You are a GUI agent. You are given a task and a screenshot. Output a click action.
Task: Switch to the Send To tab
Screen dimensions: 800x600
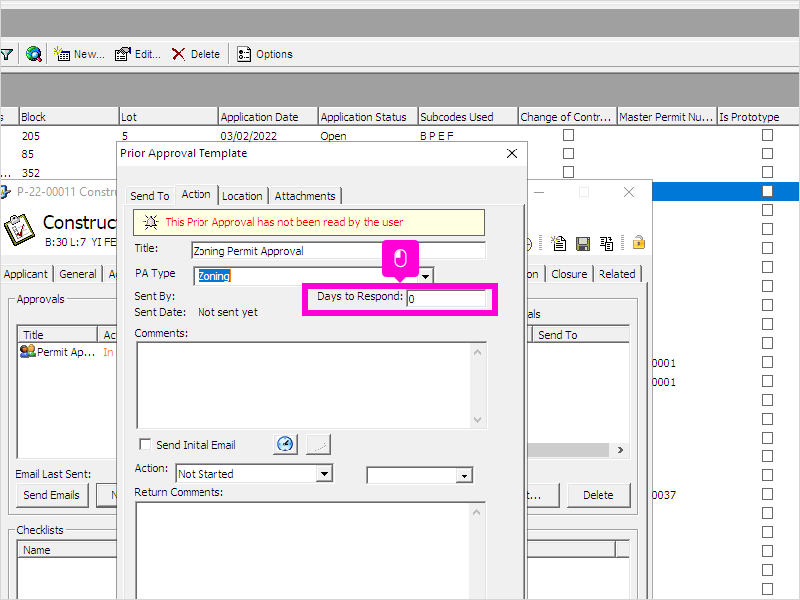click(x=149, y=196)
